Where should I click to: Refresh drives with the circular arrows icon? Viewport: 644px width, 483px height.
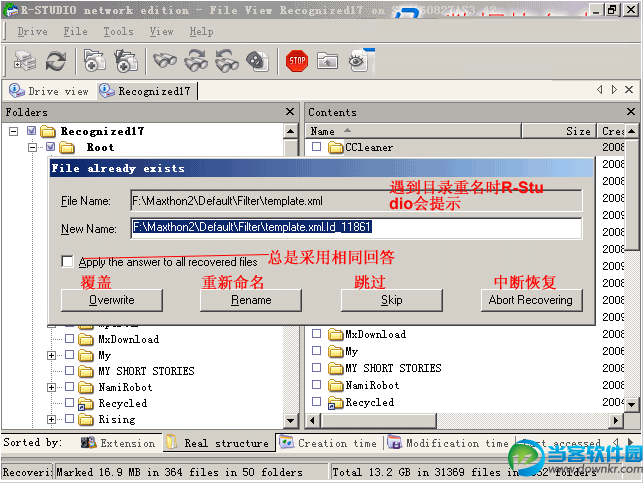click(56, 61)
